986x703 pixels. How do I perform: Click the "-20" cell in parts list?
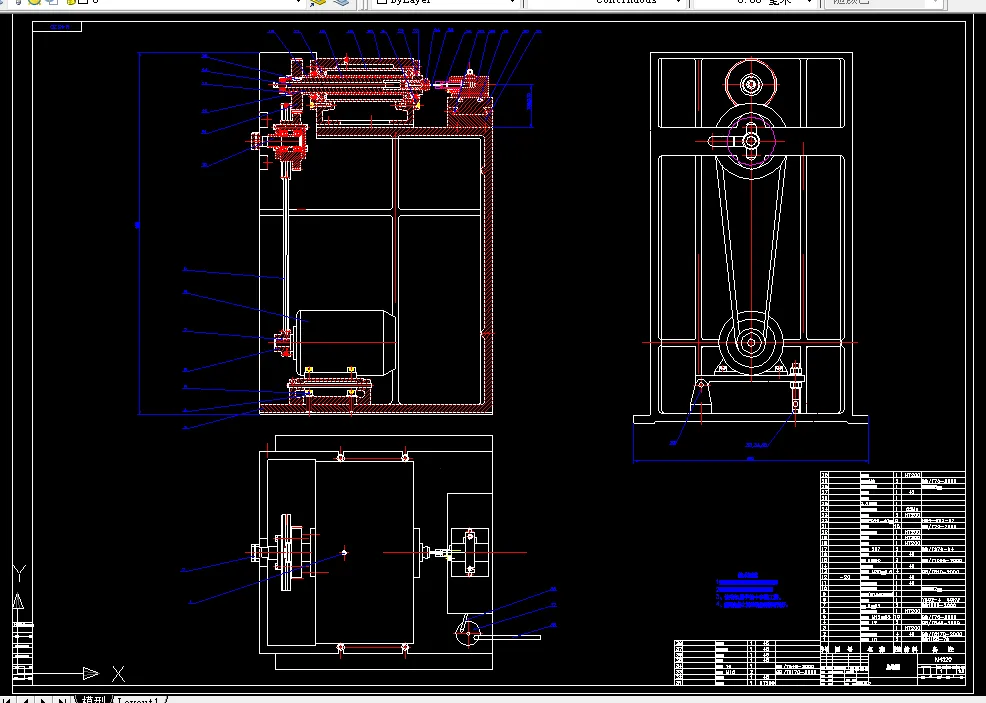click(845, 577)
